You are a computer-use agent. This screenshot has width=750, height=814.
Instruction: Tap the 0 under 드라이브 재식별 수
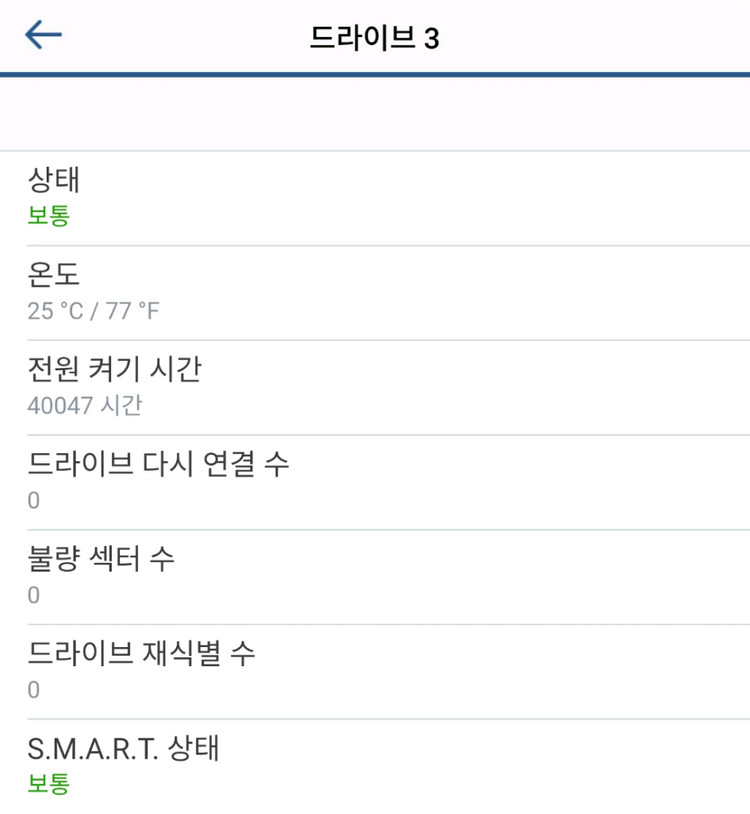[x=34, y=689]
